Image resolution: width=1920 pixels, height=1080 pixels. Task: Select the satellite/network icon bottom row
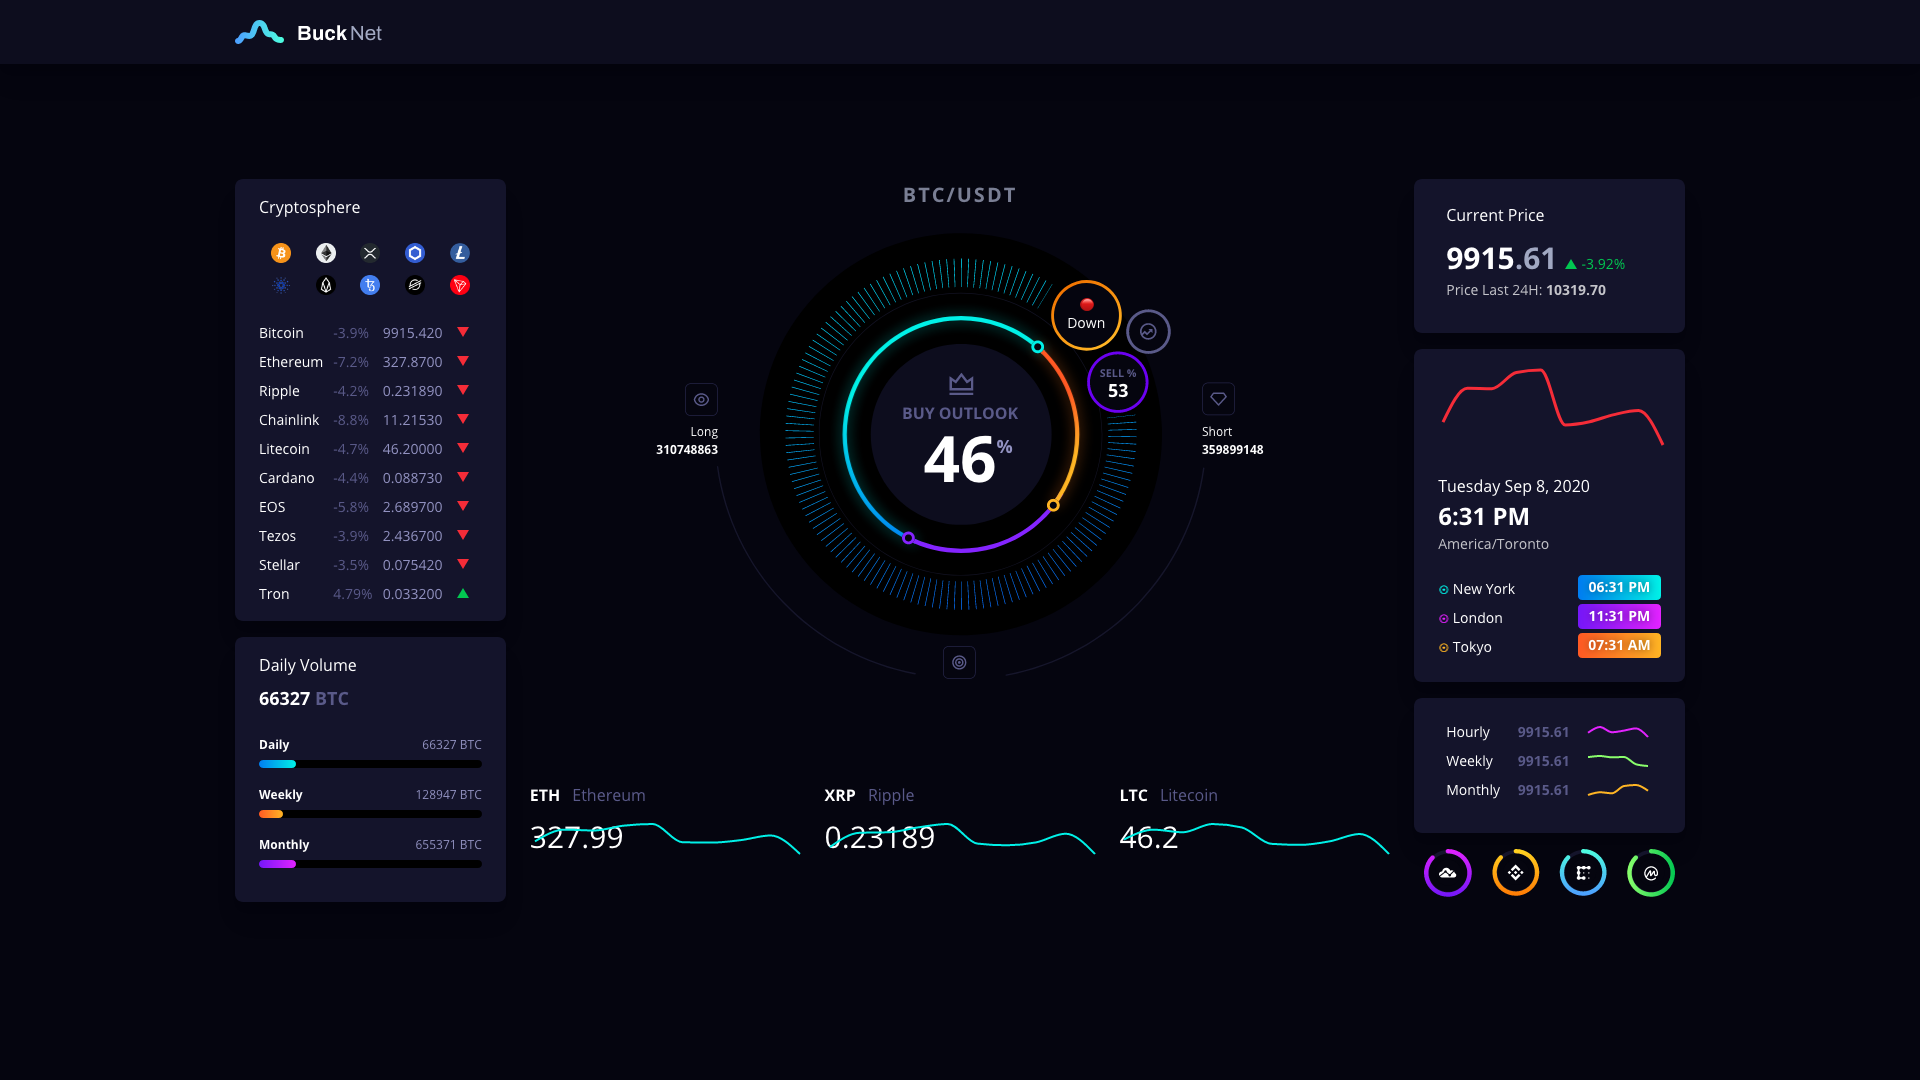point(1582,872)
